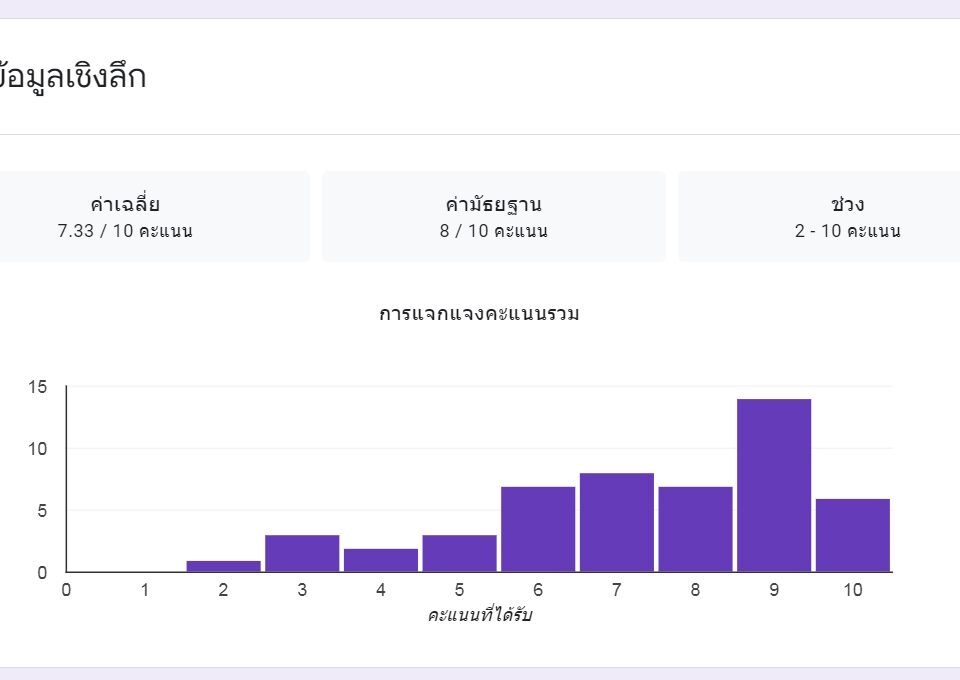This screenshot has height=680, width=960.
Task: Click the "ค่าเฉลี่ย" average label
Action: [x=125, y=204]
